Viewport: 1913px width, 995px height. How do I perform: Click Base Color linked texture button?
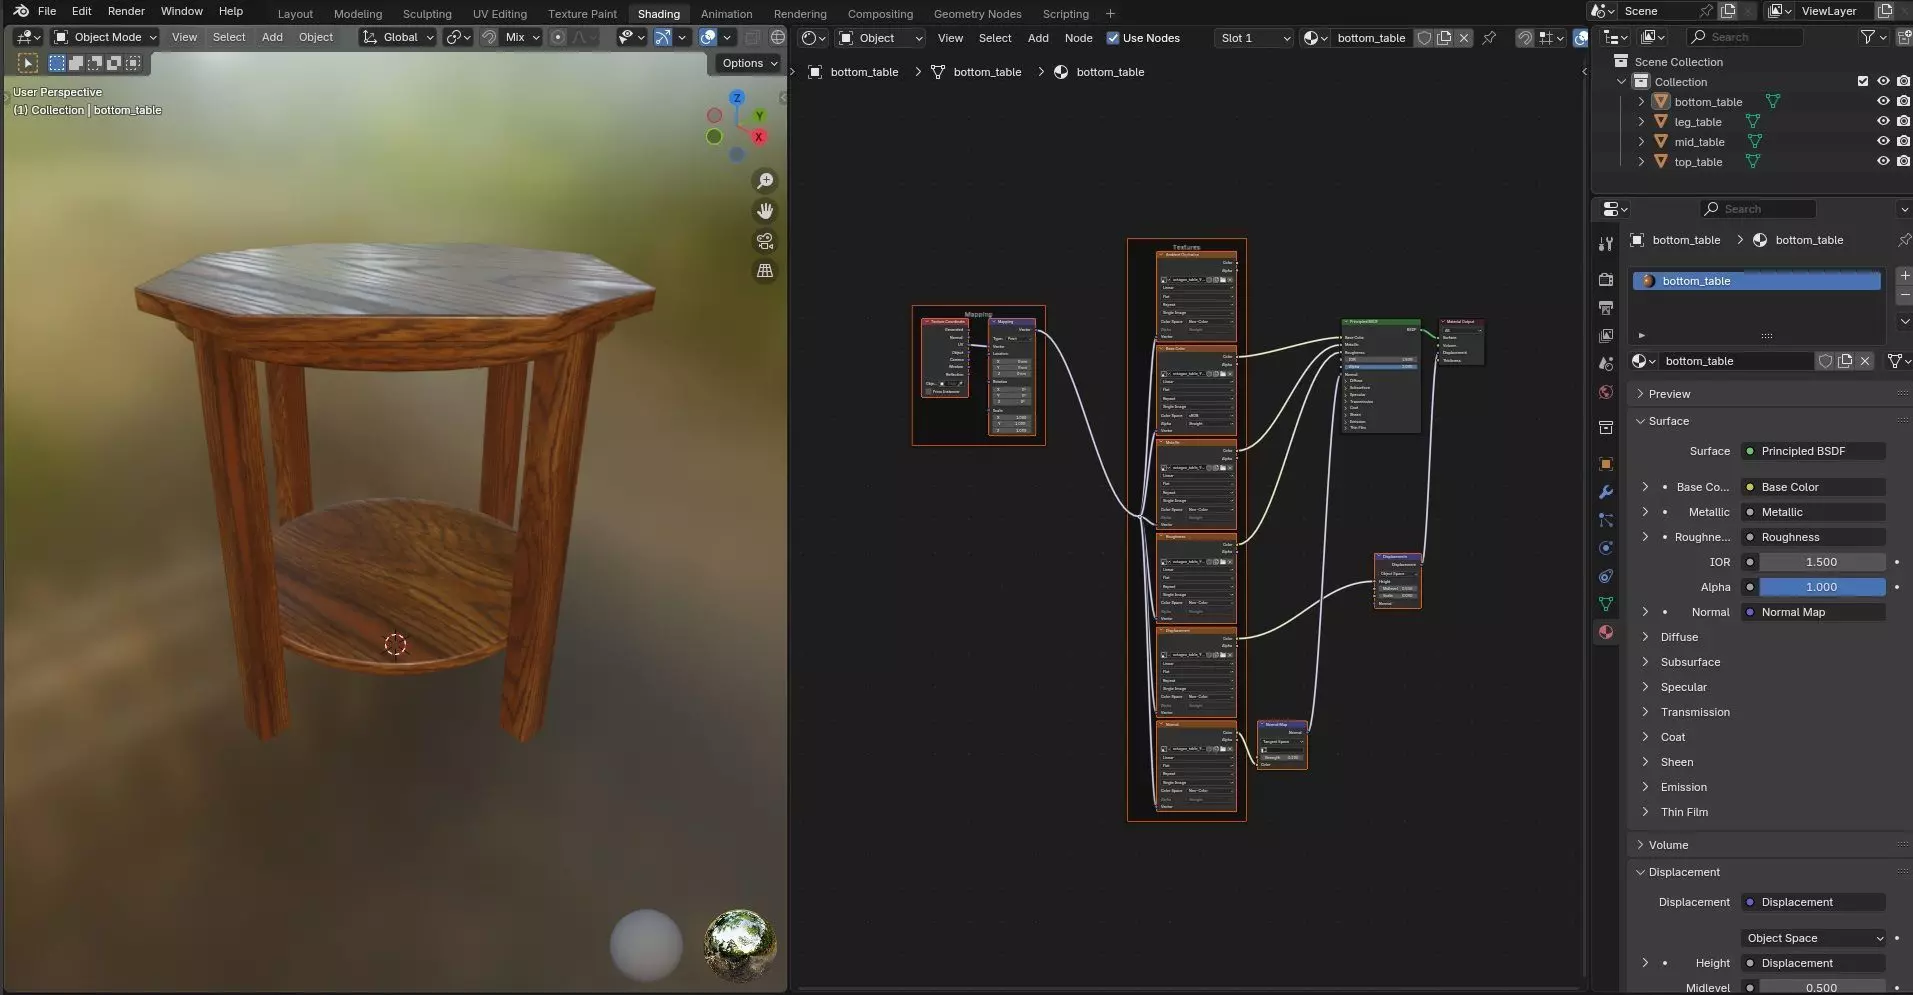[1813, 487]
